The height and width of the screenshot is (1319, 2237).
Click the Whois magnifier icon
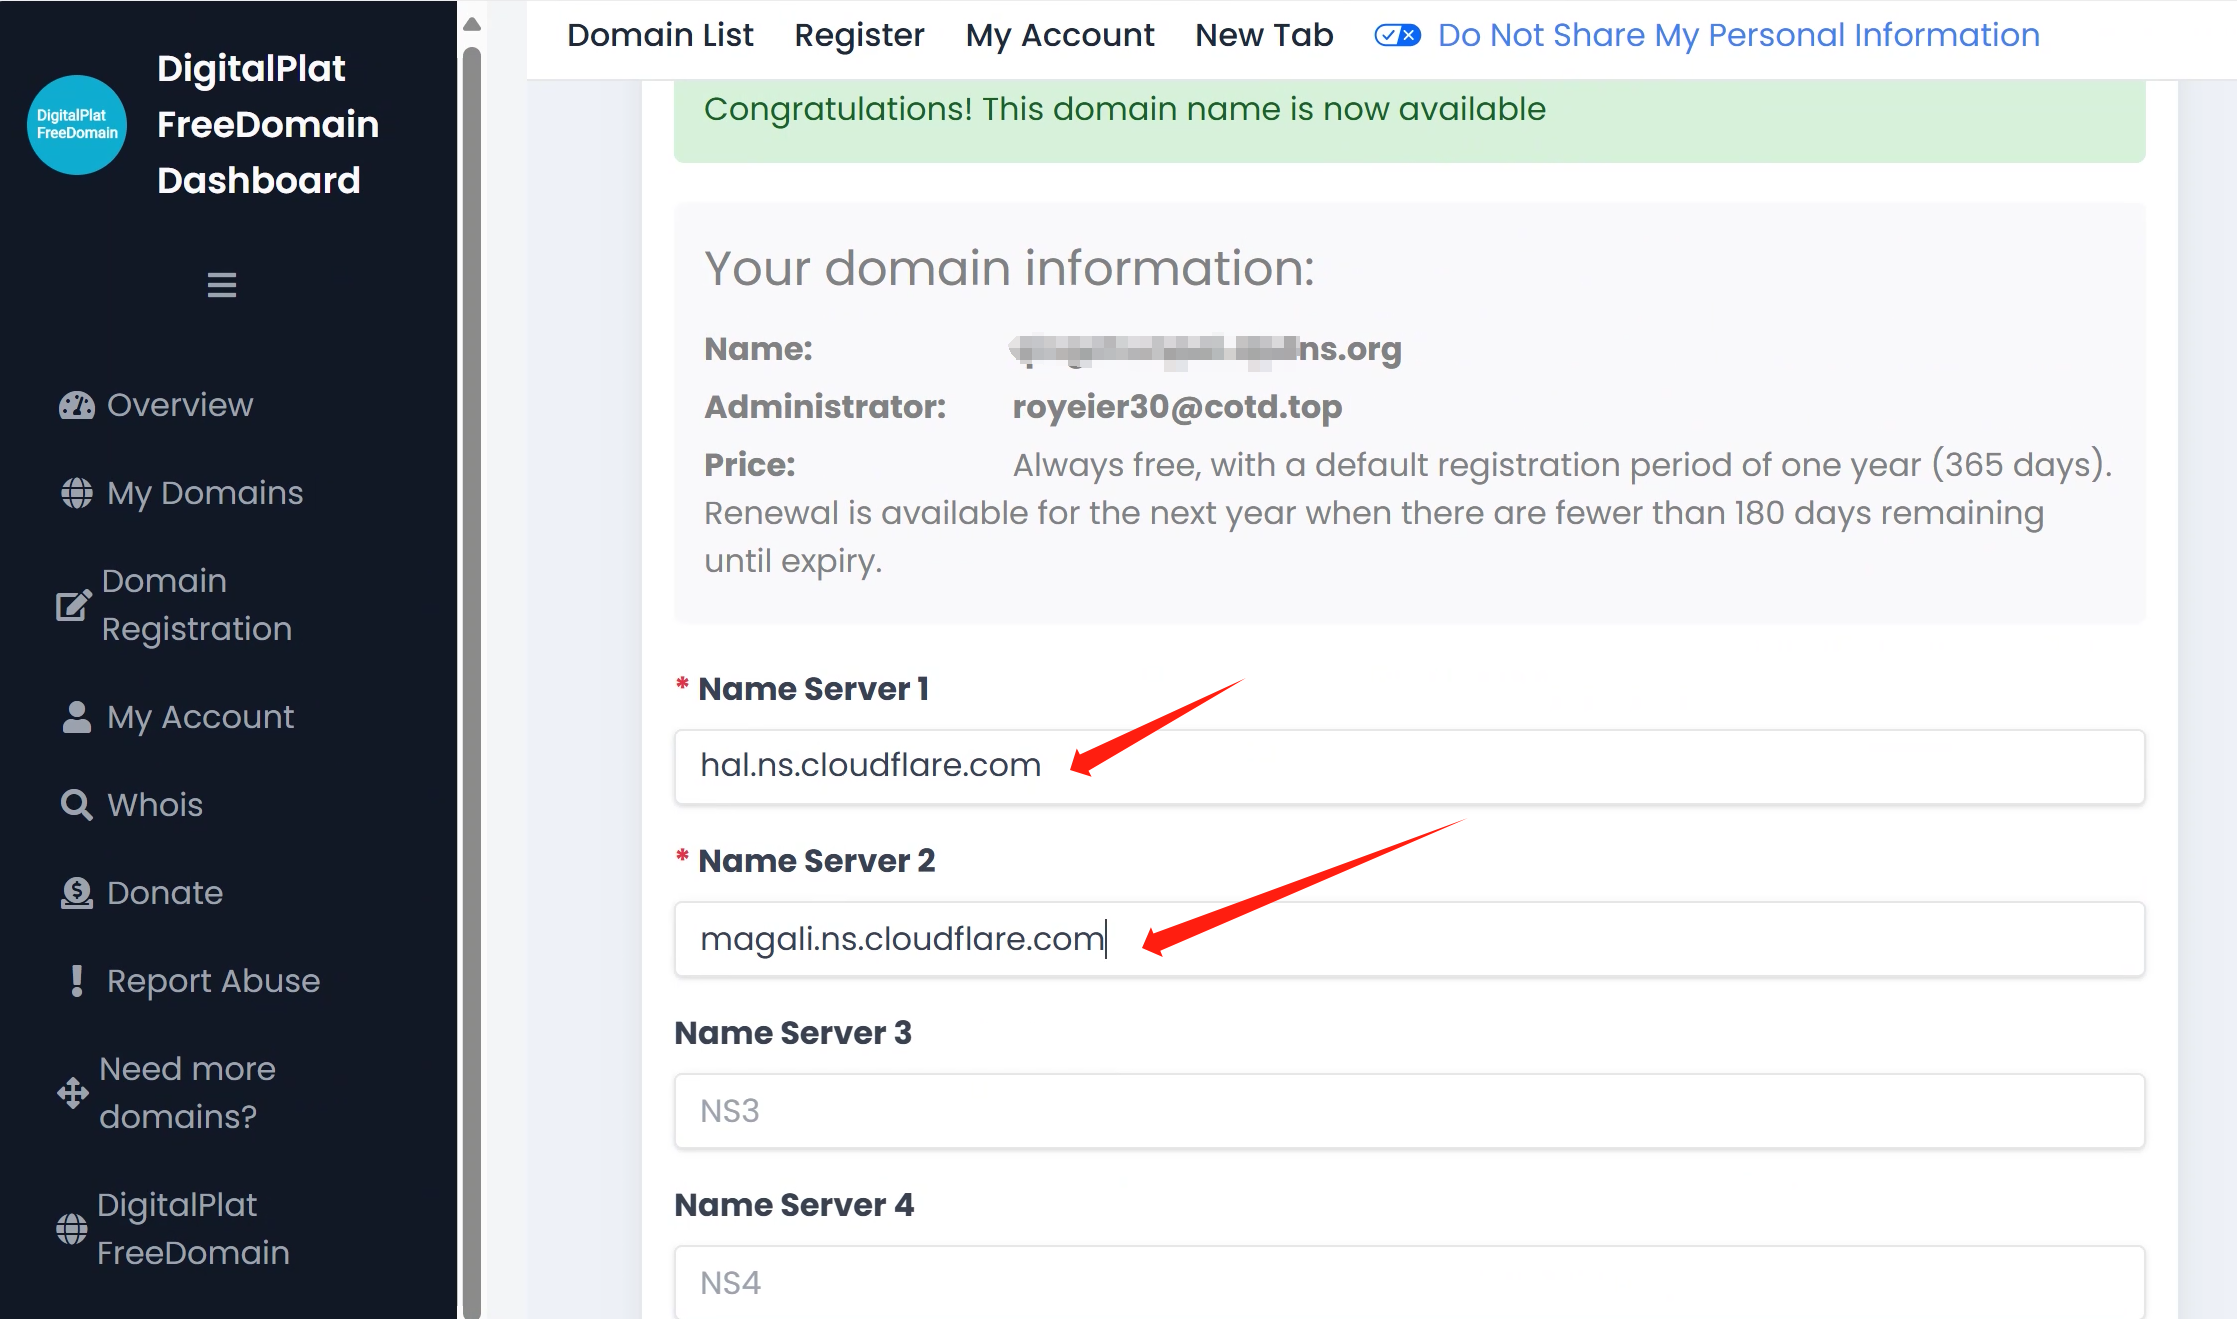[x=77, y=805]
